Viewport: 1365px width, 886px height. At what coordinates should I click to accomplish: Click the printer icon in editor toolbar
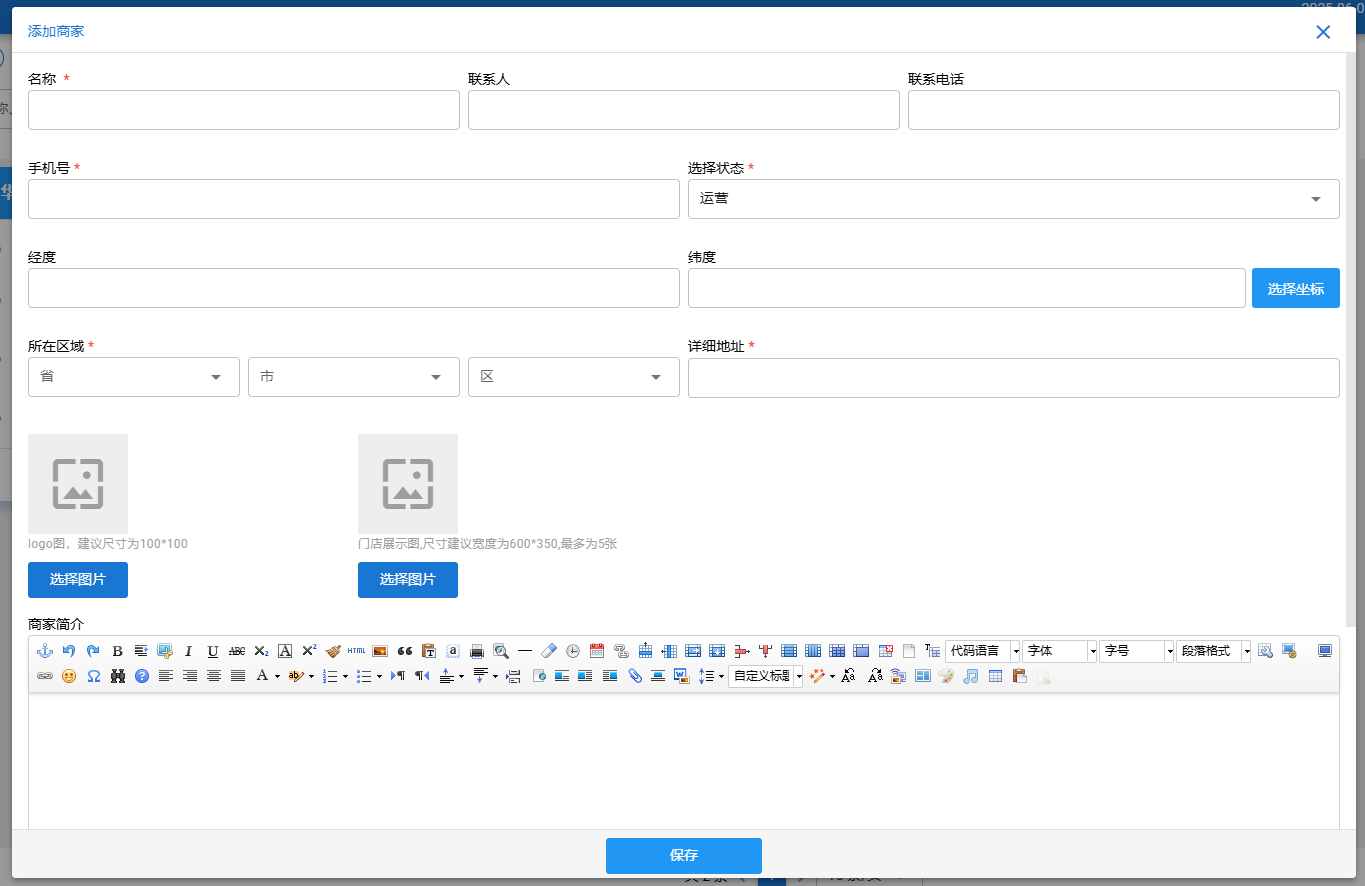(x=477, y=651)
